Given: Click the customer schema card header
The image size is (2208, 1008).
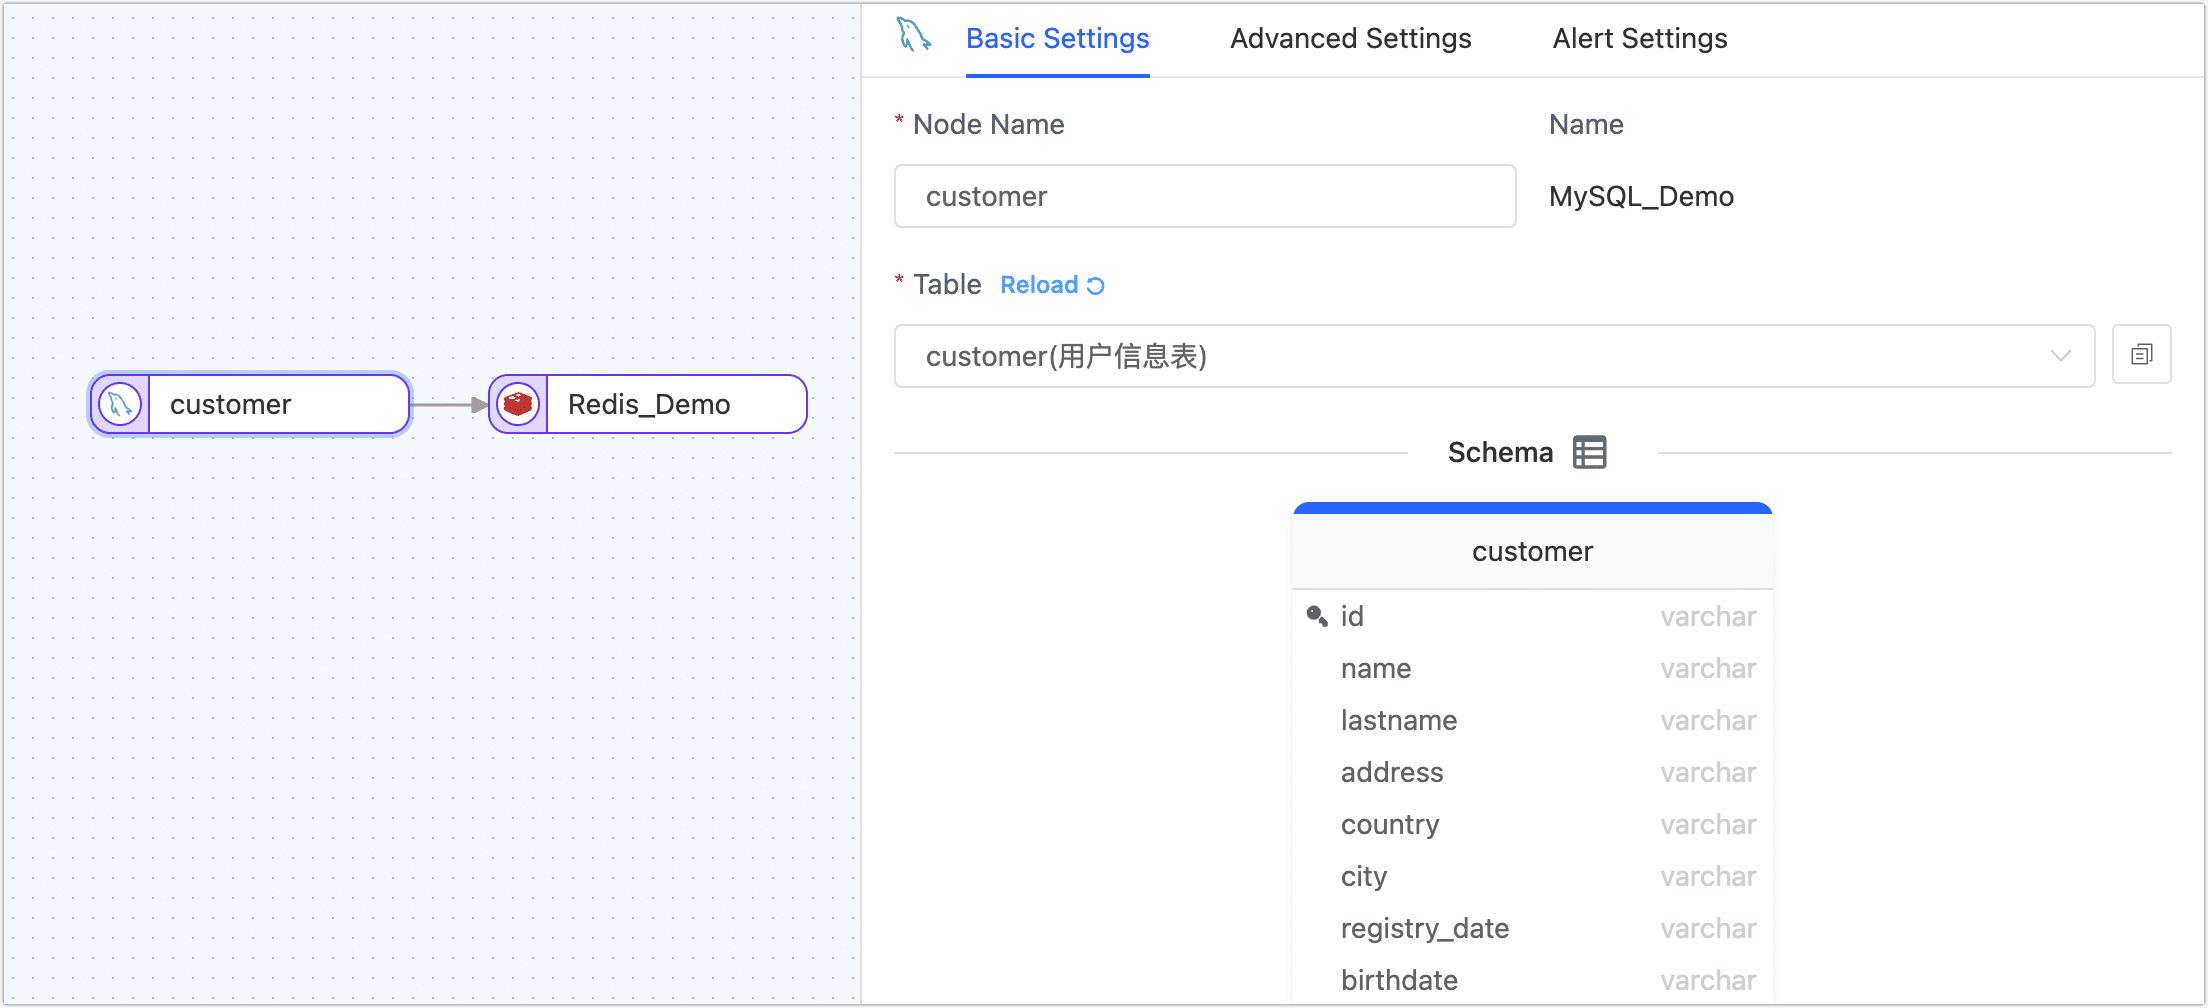Looking at the screenshot, I should coord(1532,550).
